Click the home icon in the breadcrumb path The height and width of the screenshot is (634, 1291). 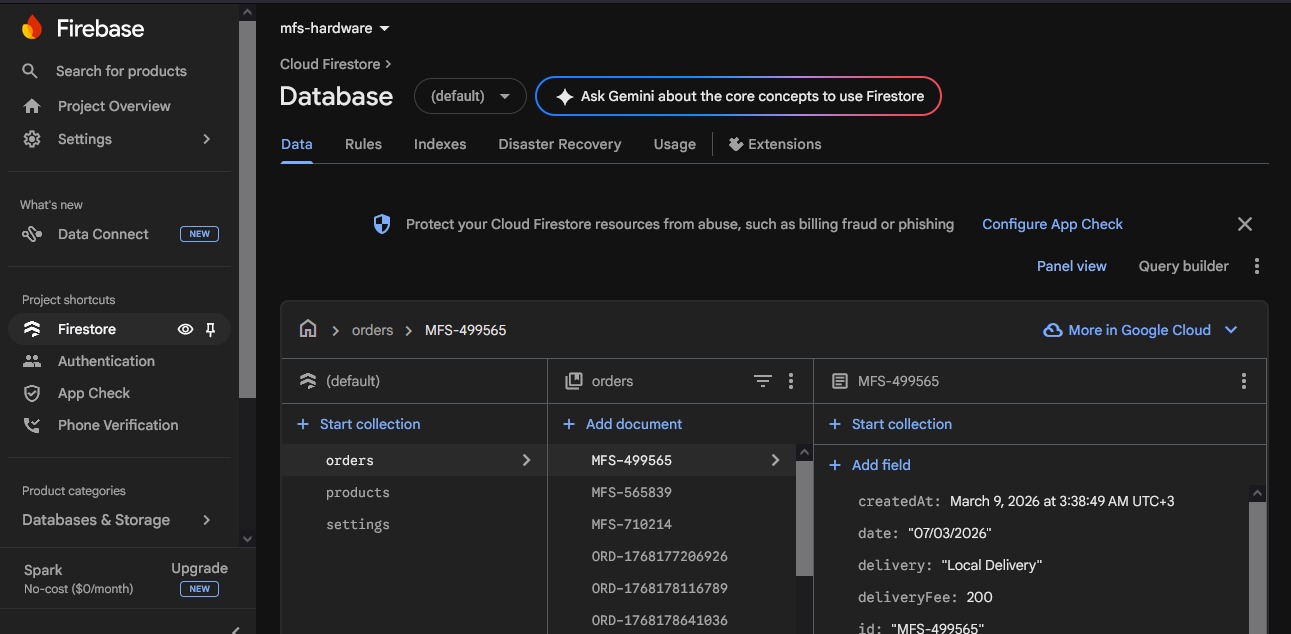coord(308,329)
